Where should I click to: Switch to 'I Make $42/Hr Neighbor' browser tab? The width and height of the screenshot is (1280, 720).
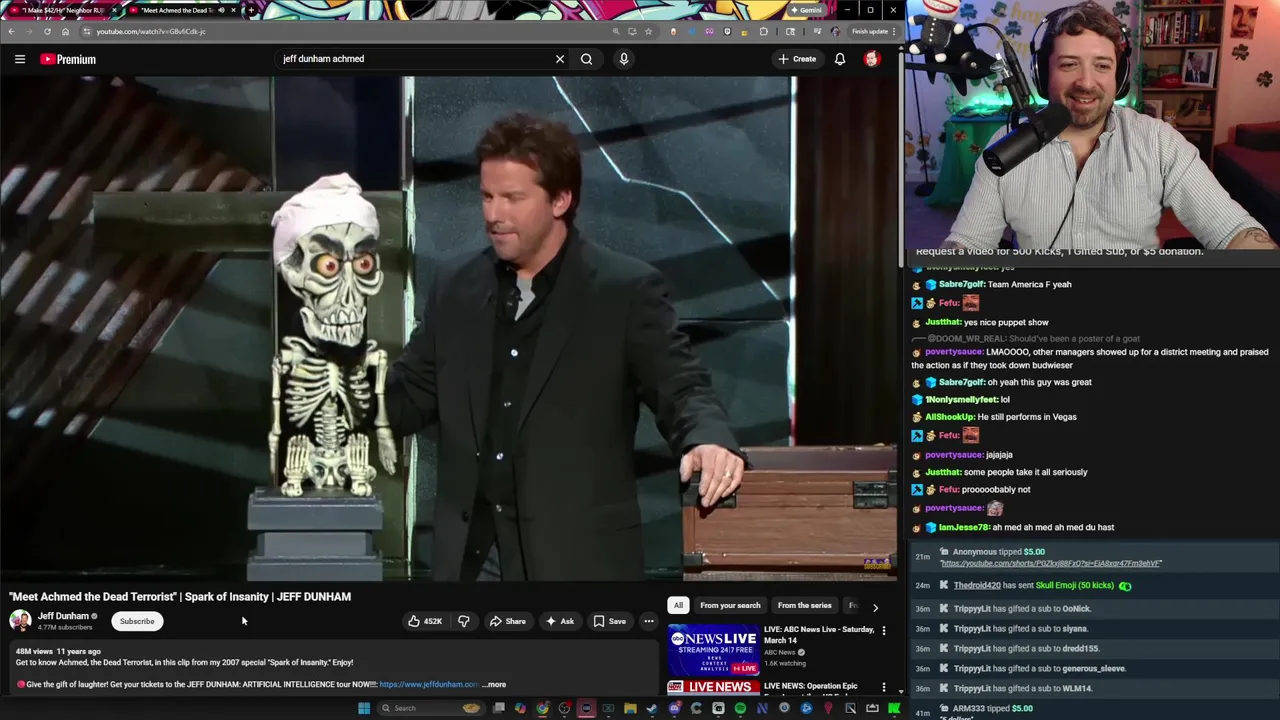63,10
